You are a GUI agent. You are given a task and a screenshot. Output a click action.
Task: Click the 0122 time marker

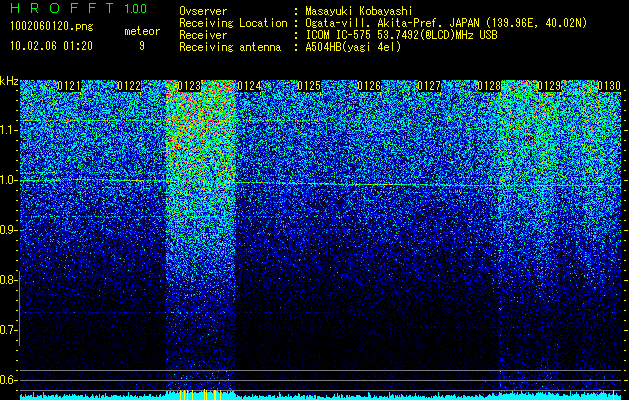click(129, 86)
